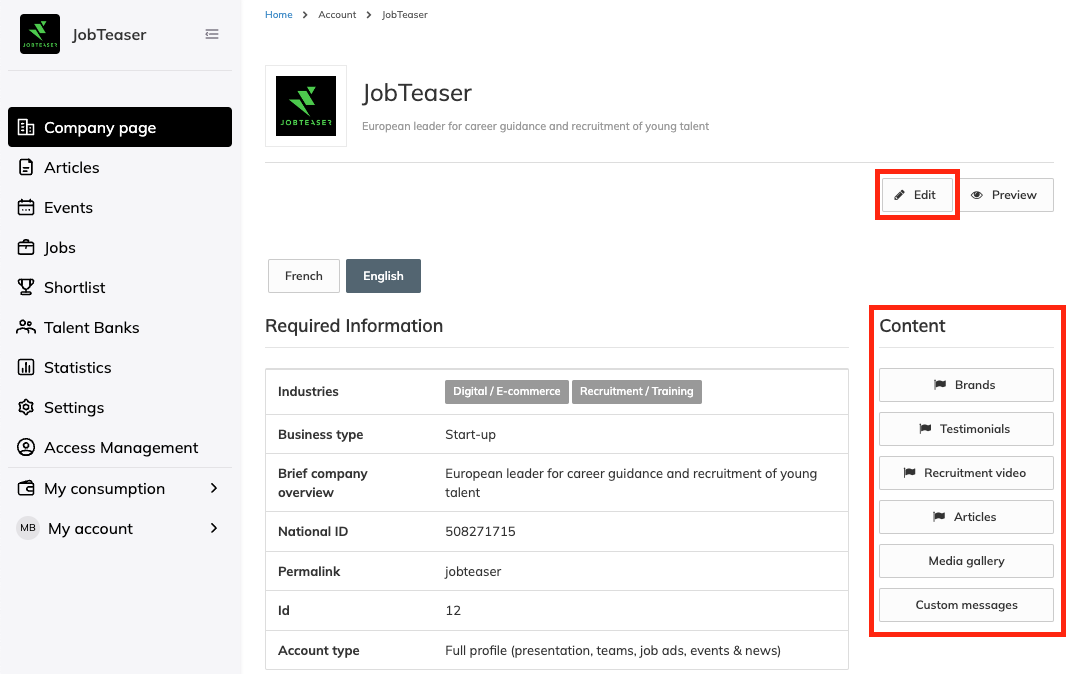
Task: Click the Talent Banks people icon
Action: coord(26,327)
